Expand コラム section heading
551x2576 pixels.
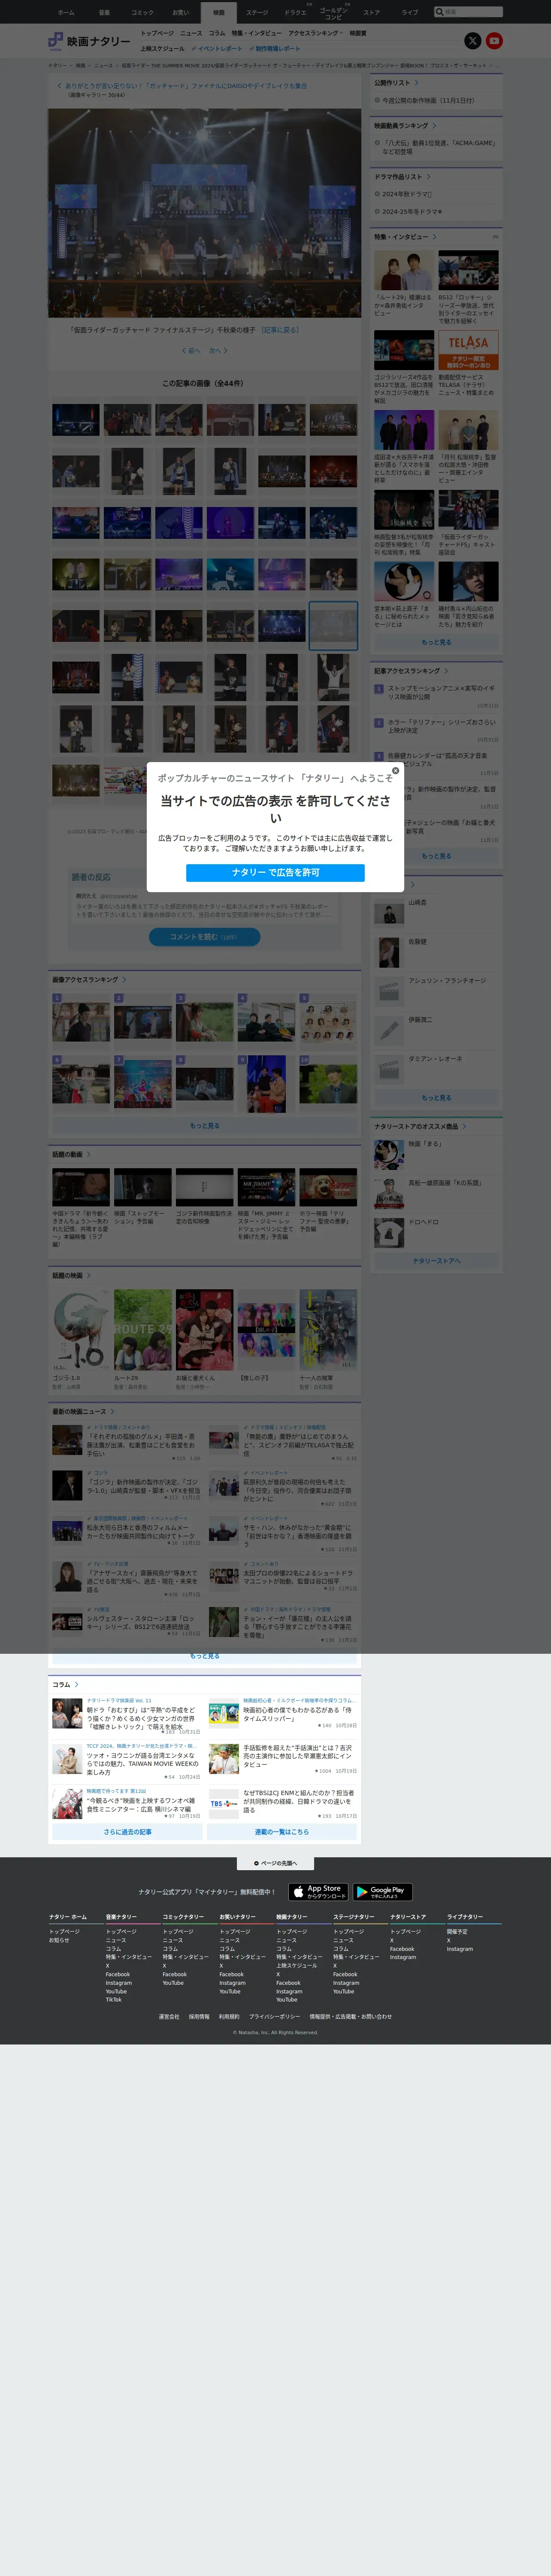click(65, 1685)
